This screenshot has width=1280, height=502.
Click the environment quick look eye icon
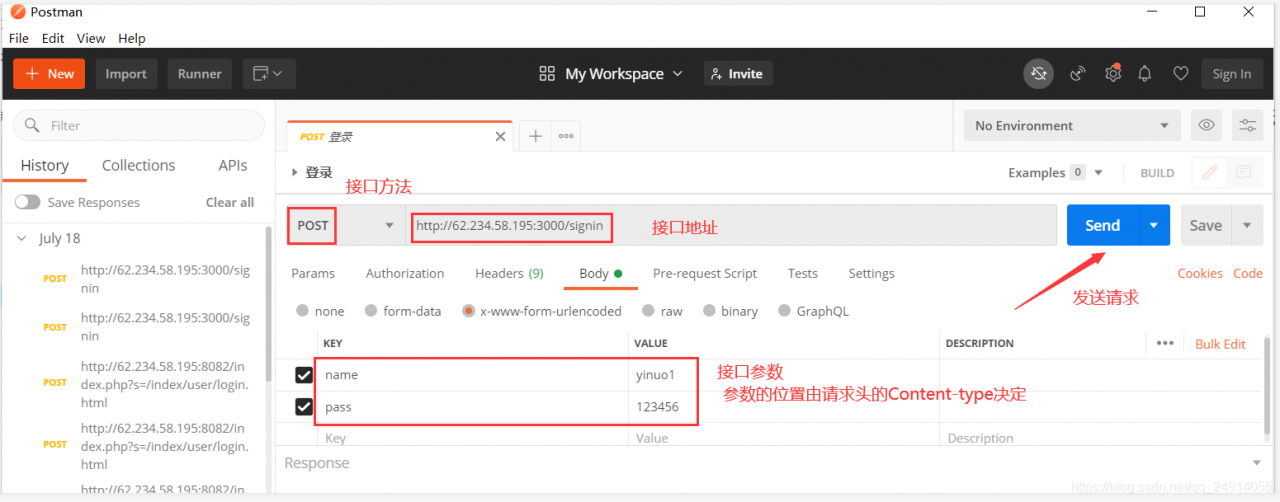pos(1207,126)
